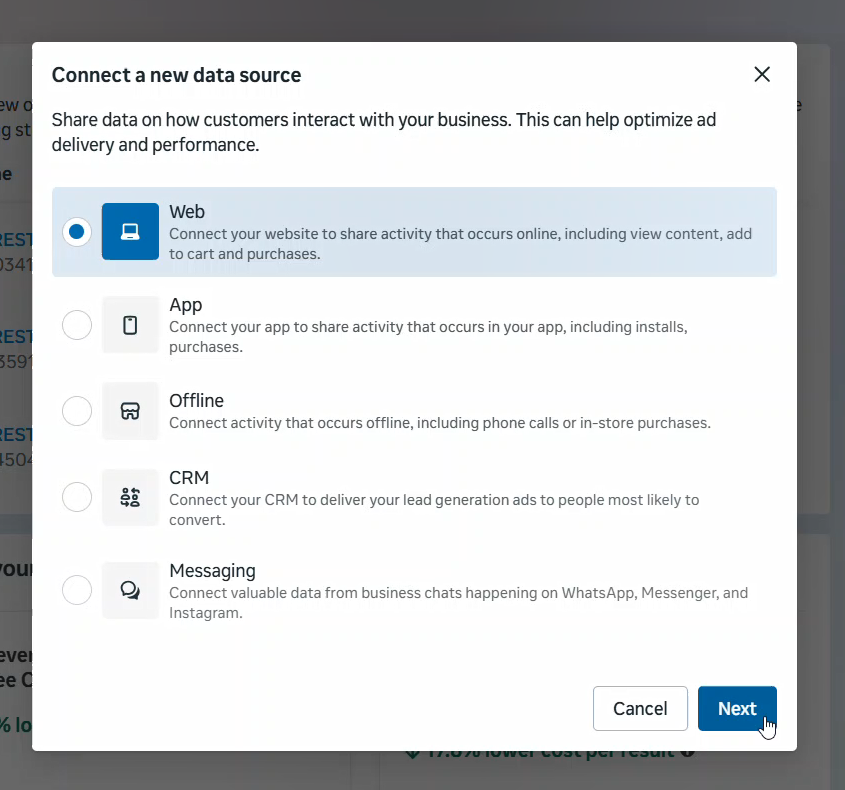Click the CRM people icon
This screenshot has height=790, width=845.
[130, 497]
